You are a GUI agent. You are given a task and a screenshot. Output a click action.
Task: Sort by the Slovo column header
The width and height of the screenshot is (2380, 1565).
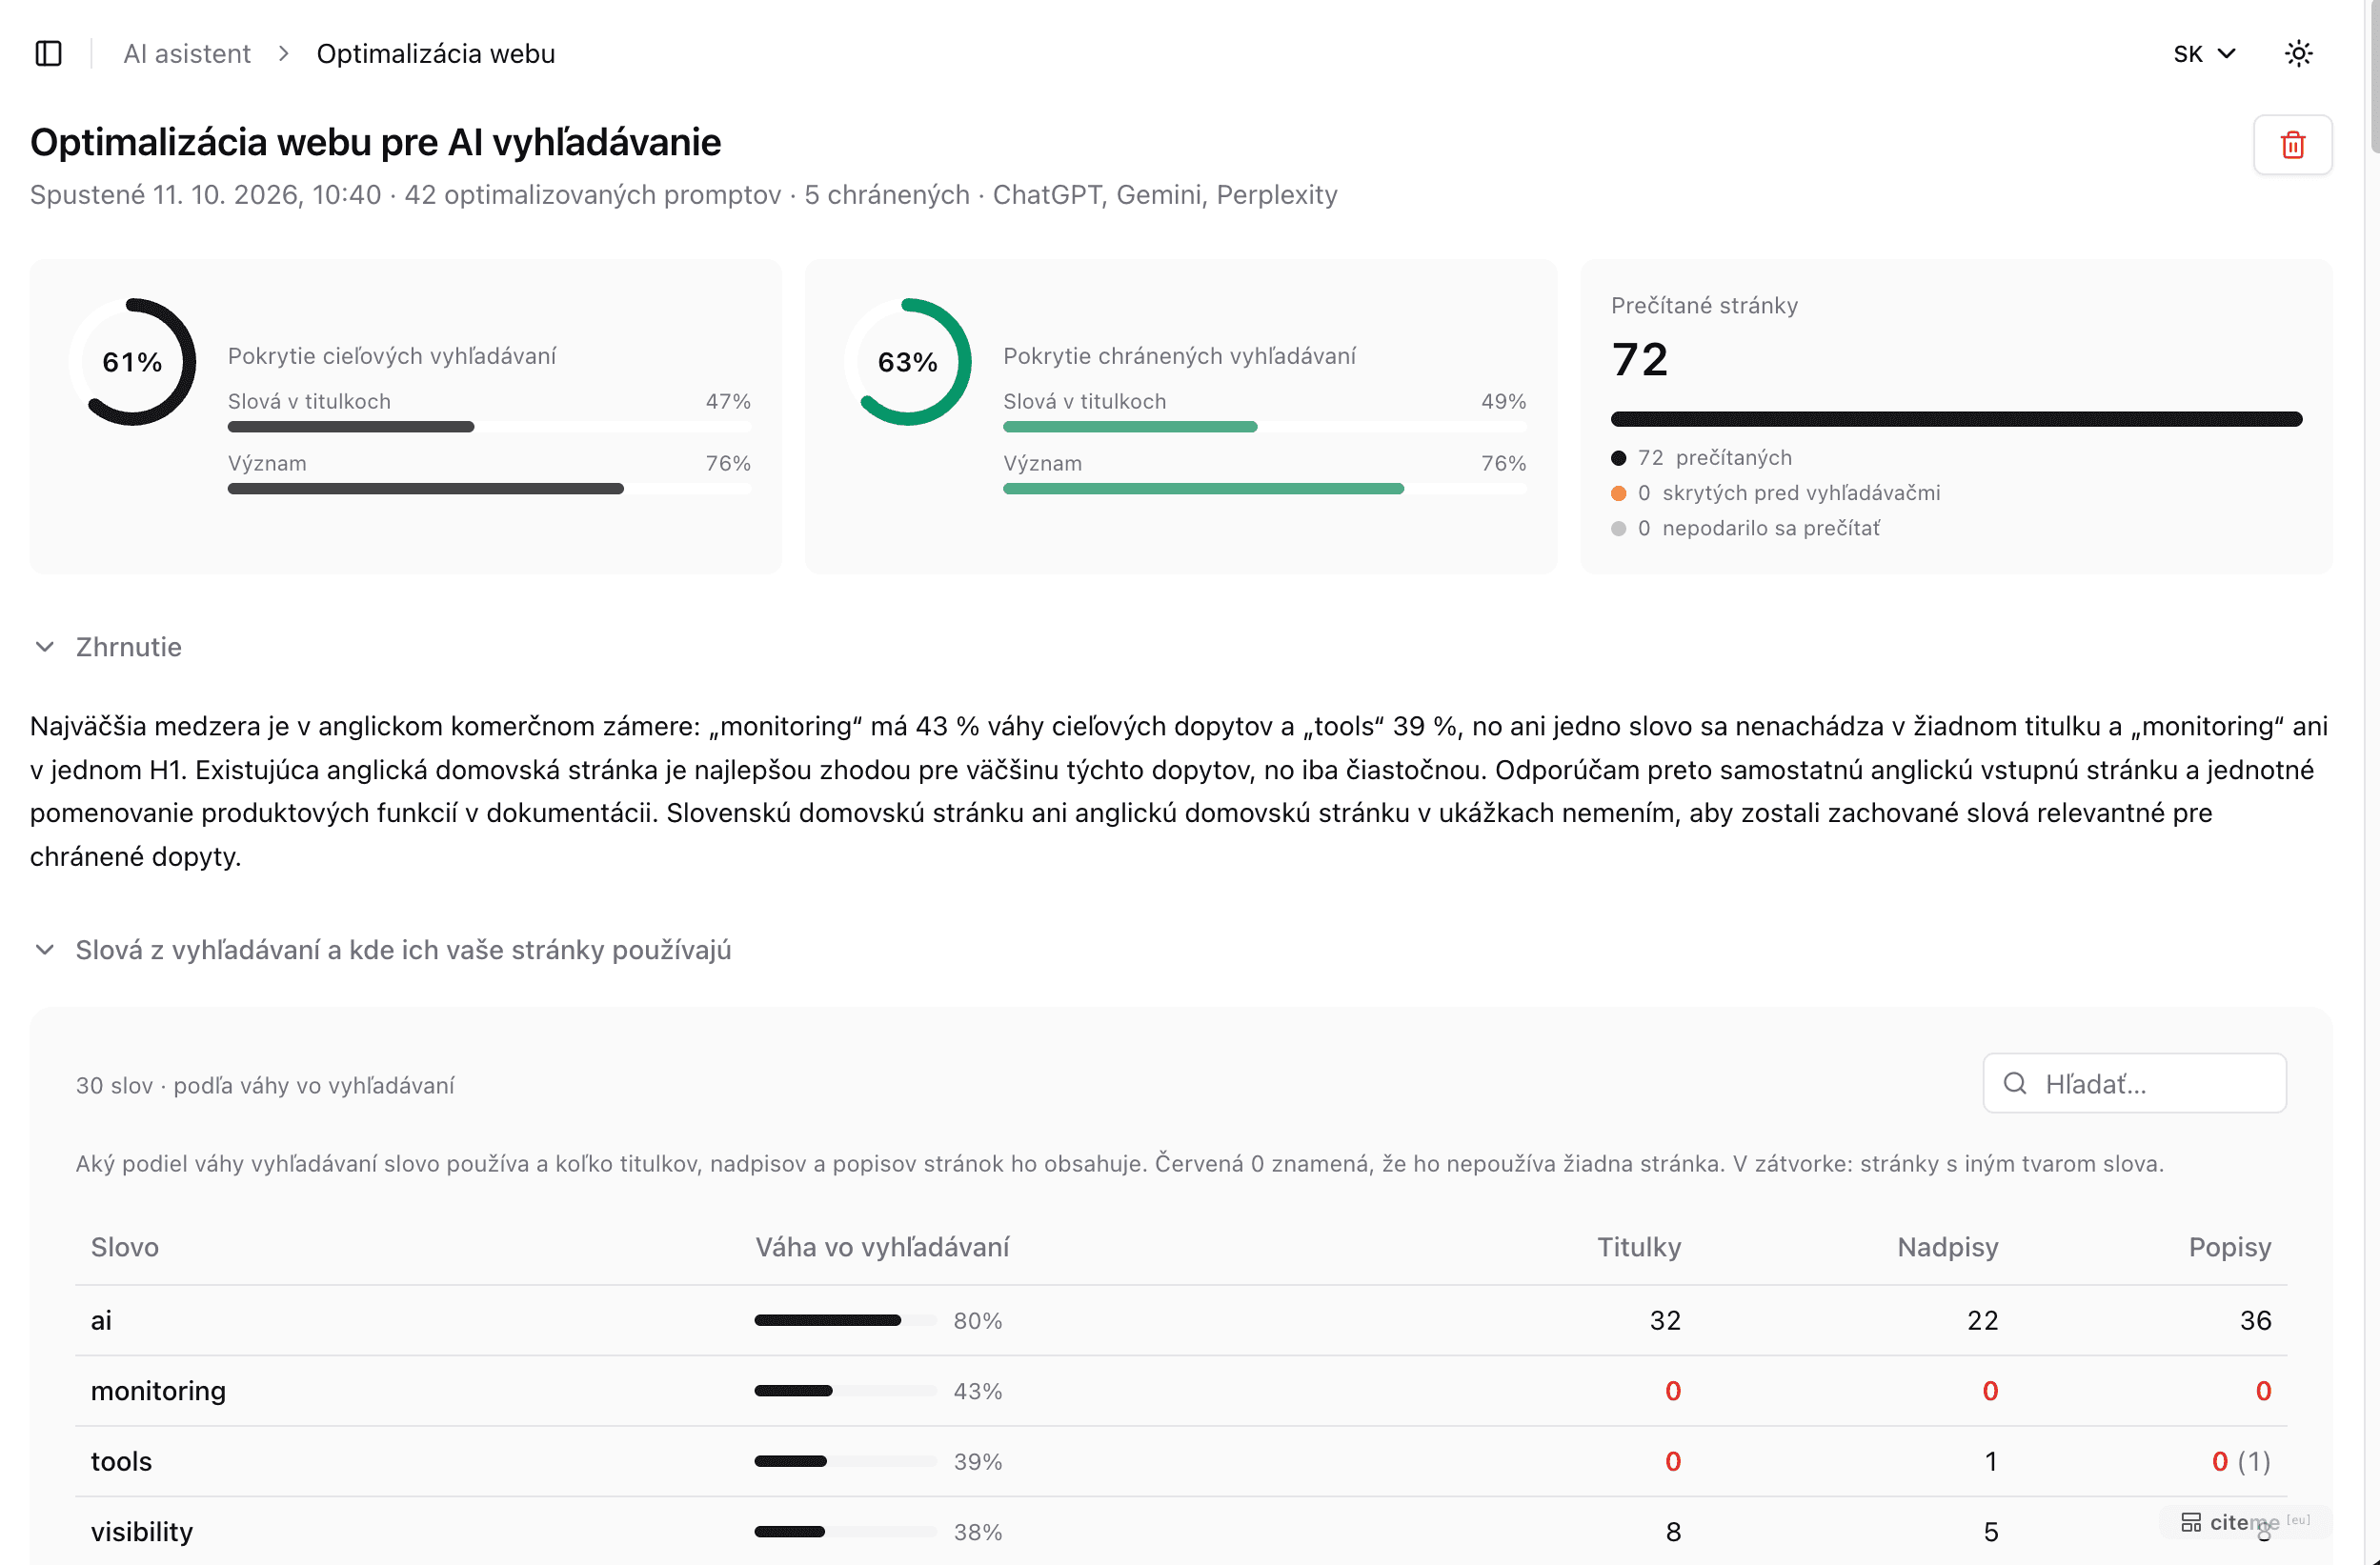click(125, 1247)
